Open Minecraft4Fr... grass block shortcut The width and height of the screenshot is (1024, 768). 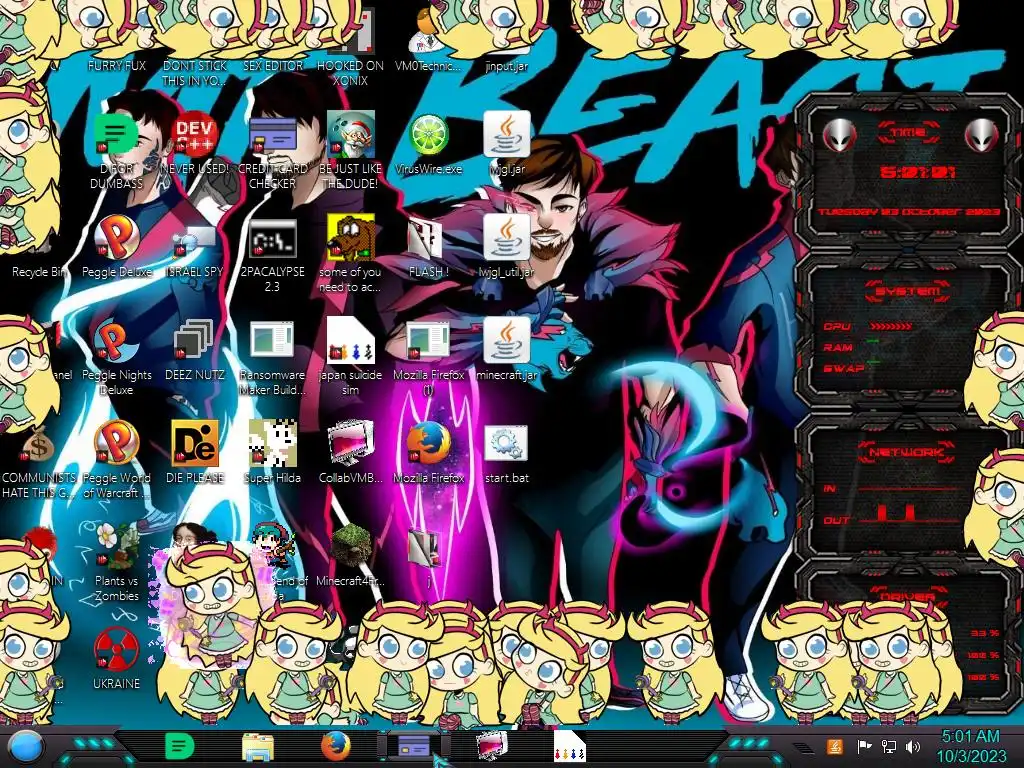[x=351, y=547]
